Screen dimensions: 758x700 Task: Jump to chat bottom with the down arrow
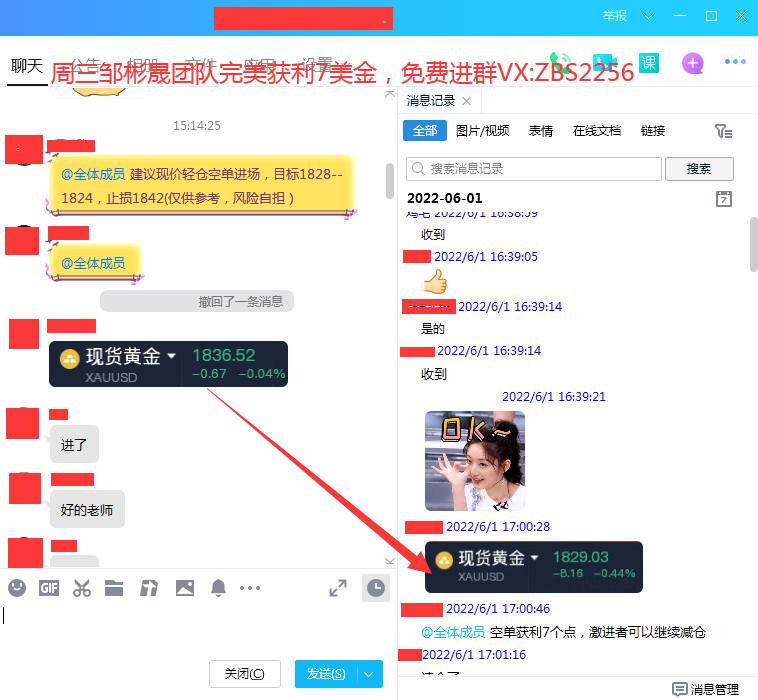pyautogui.click(x=390, y=561)
